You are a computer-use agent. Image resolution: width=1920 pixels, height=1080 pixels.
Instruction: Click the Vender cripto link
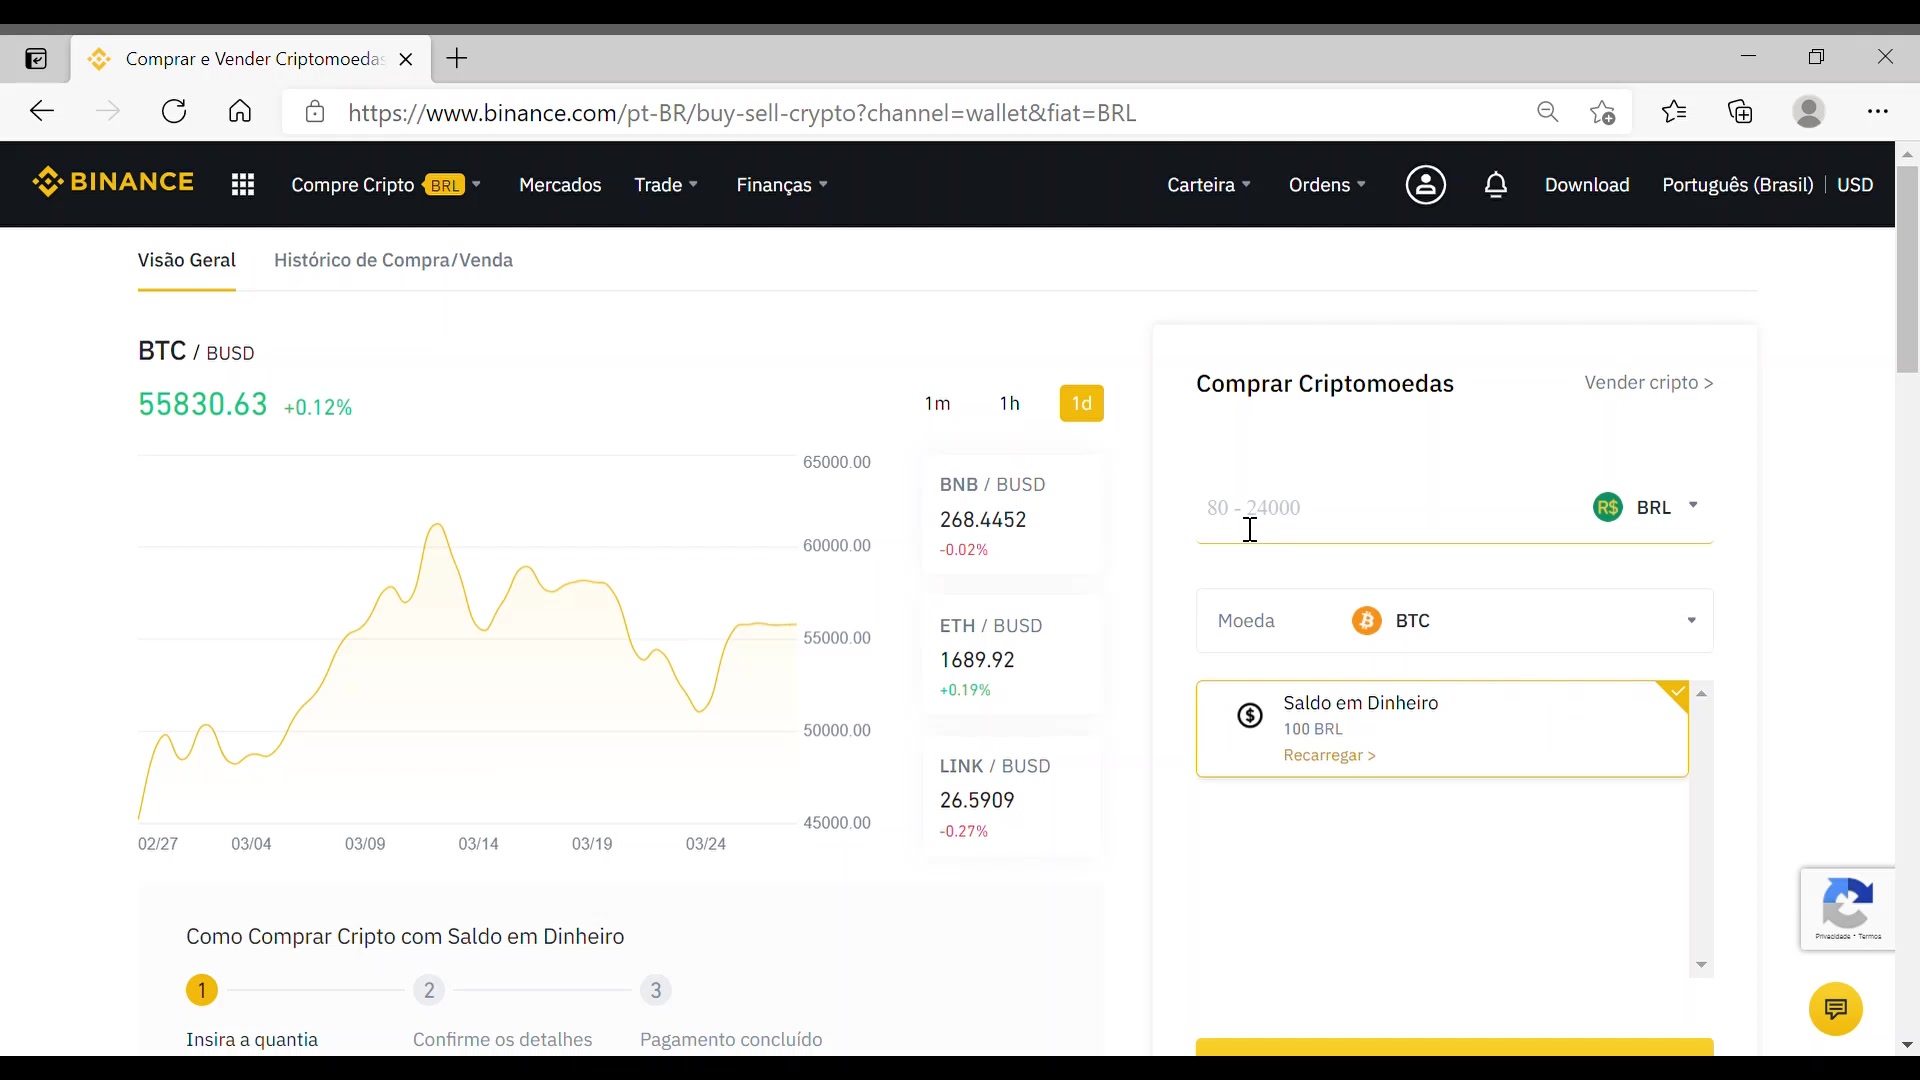[1649, 383]
